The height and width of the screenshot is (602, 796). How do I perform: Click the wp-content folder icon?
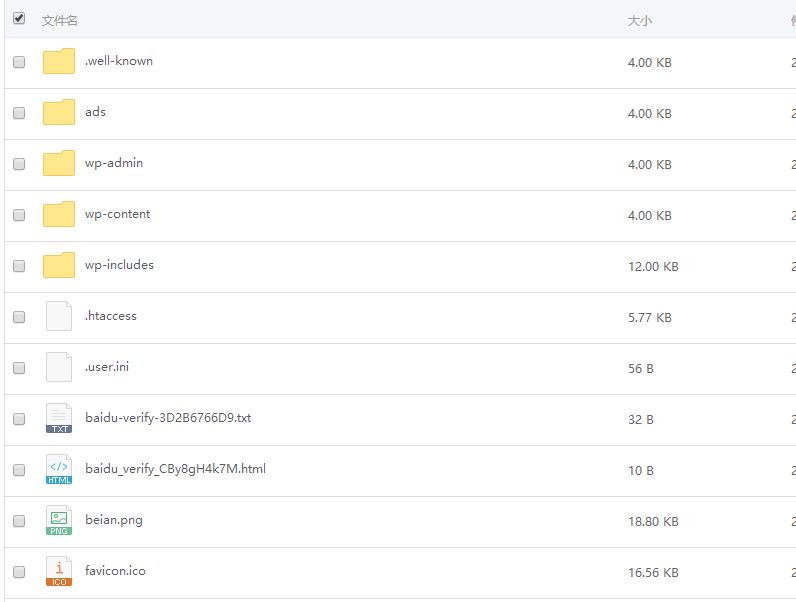pyautogui.click(x=59, y=215)
